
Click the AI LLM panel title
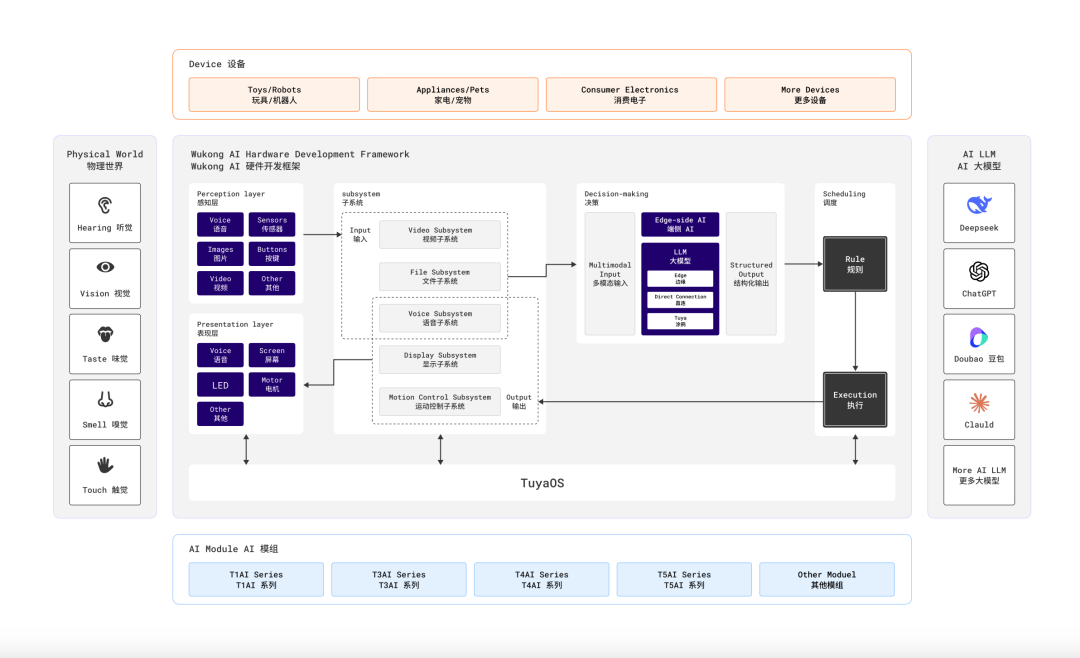click(x=979, y=160)
